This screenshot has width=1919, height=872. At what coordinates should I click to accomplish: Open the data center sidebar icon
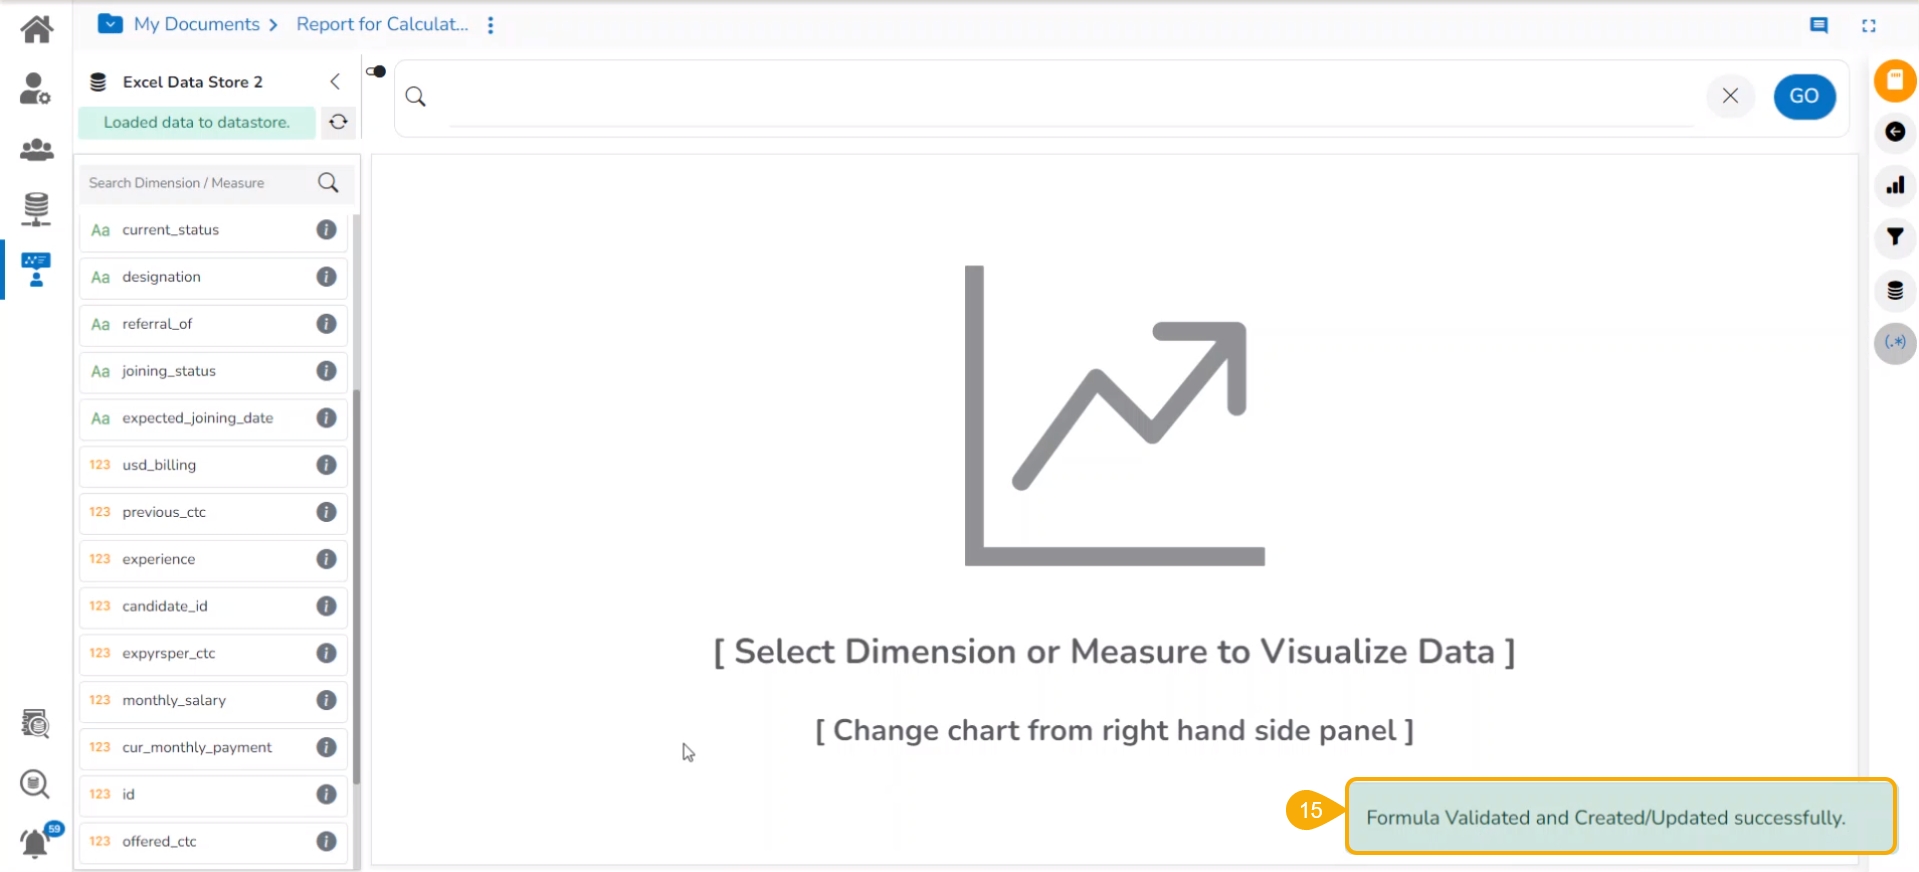pos(36,209)
